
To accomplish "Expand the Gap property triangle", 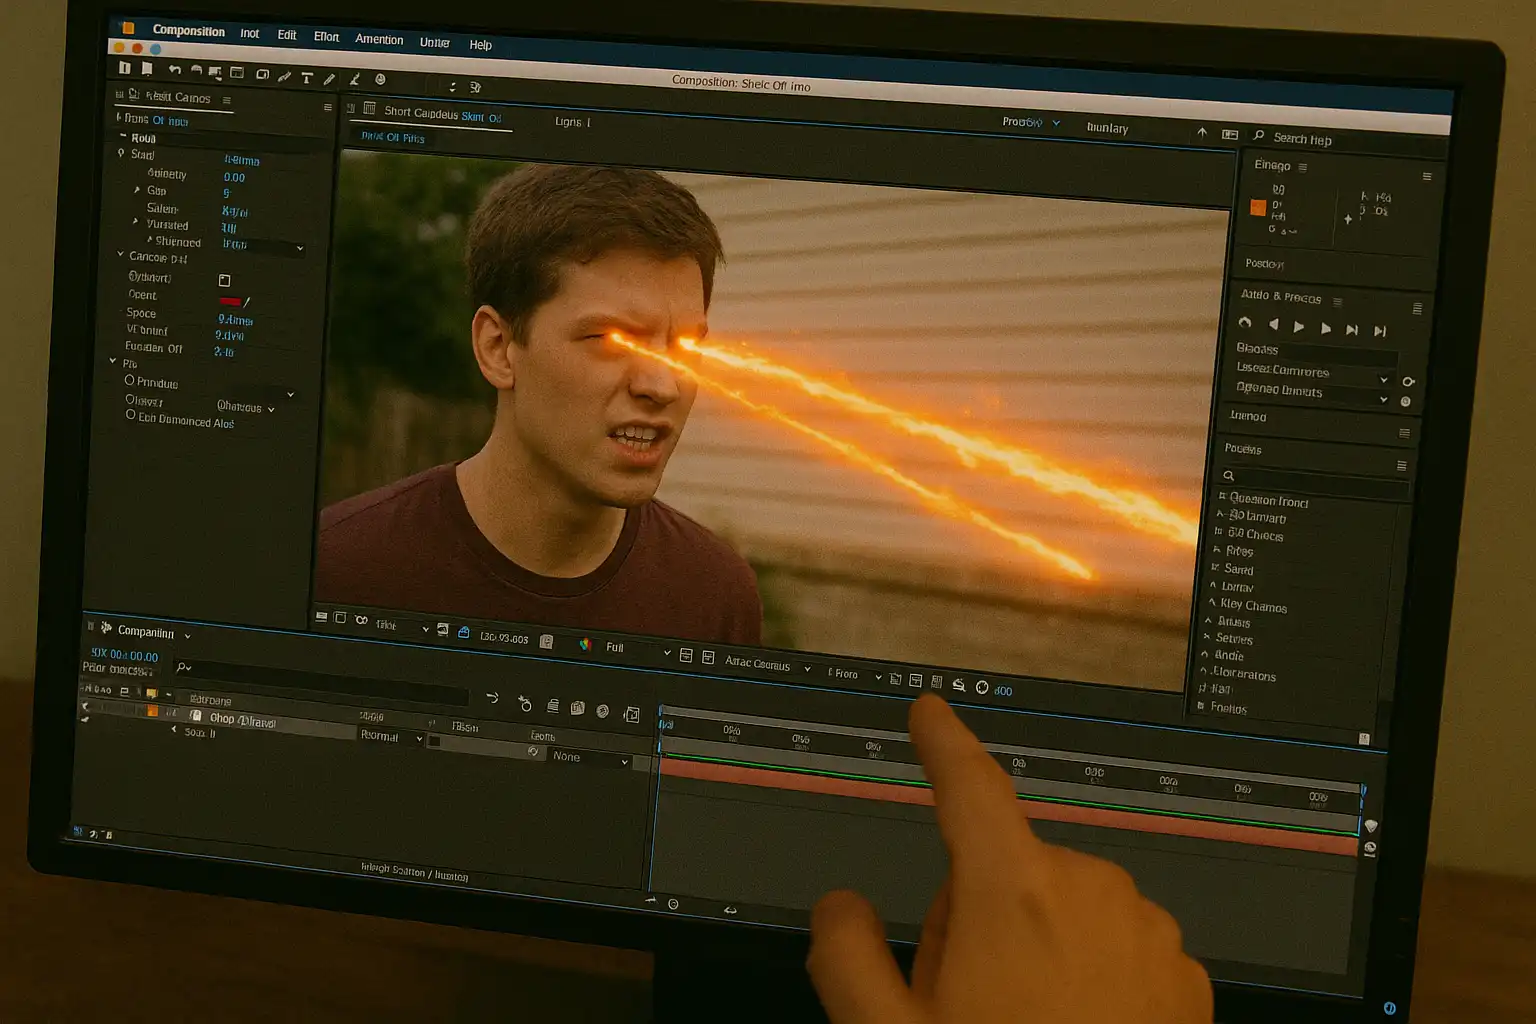I will click(137, 189).
